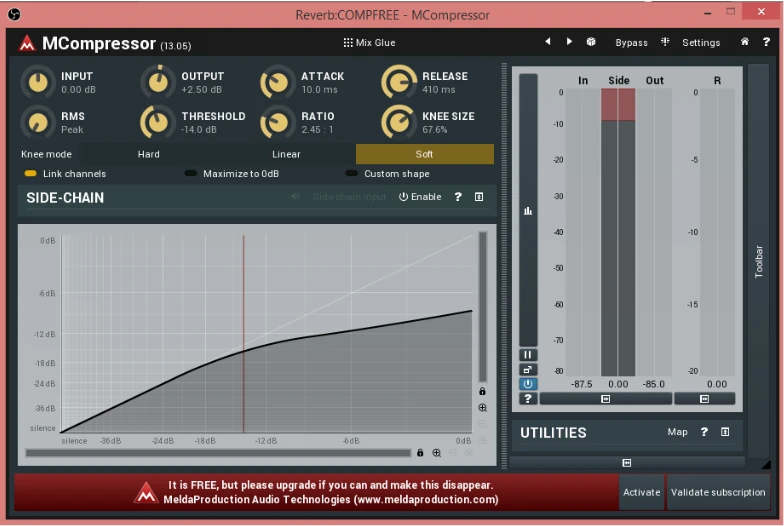Click the vertical lock icon beside graph

[482, 391]
